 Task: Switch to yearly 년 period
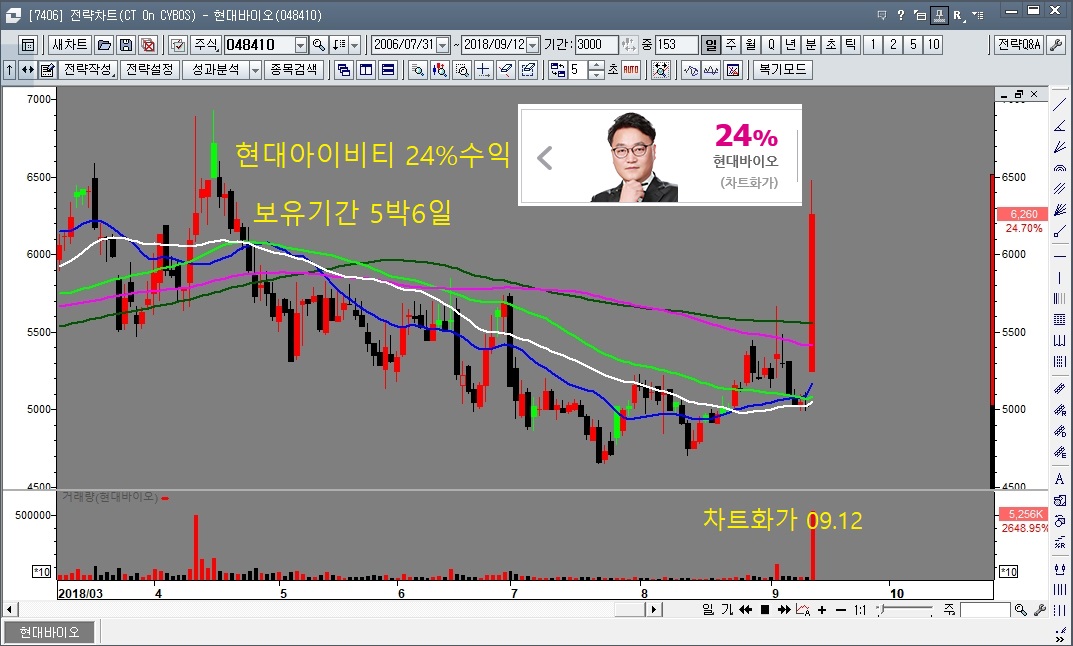[x=790, y=45]
